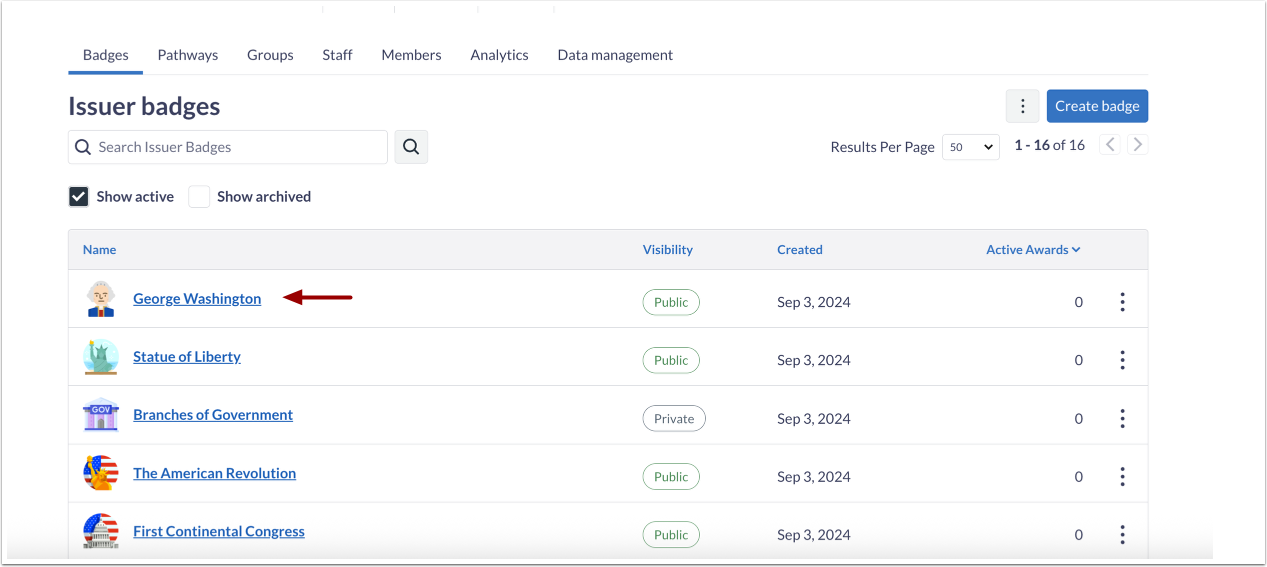
Task: Enable the Show archived checkbox
Action: (200, 197)
